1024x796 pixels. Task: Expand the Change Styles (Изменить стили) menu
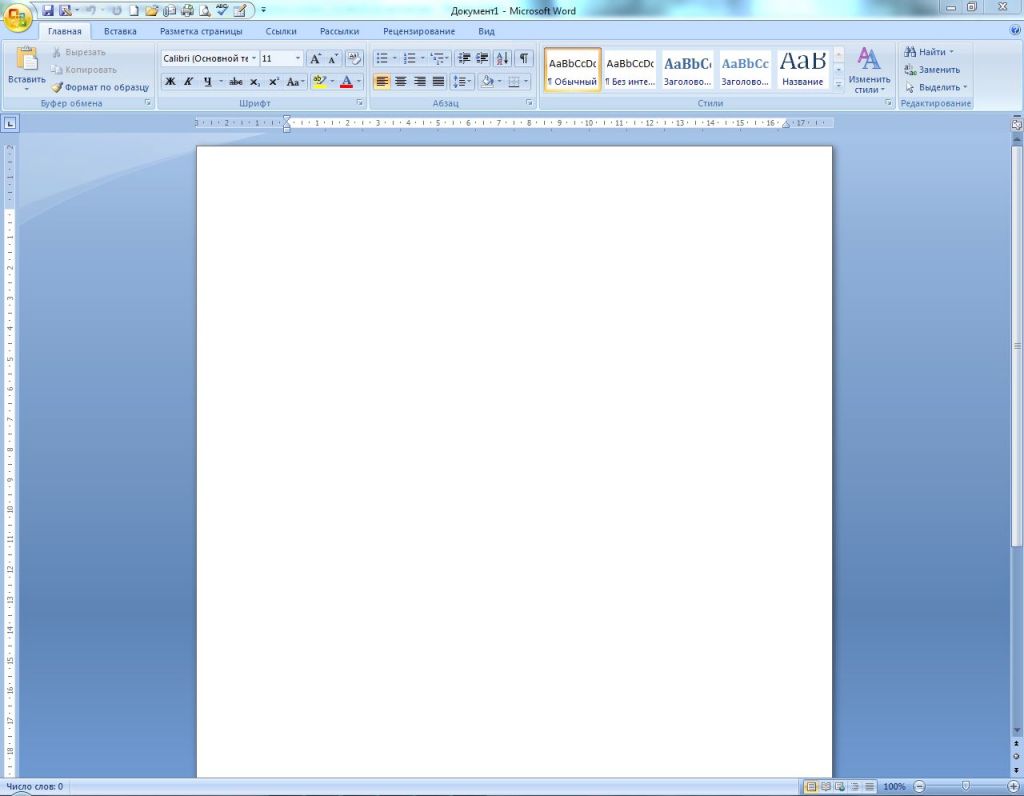(869, 70)
